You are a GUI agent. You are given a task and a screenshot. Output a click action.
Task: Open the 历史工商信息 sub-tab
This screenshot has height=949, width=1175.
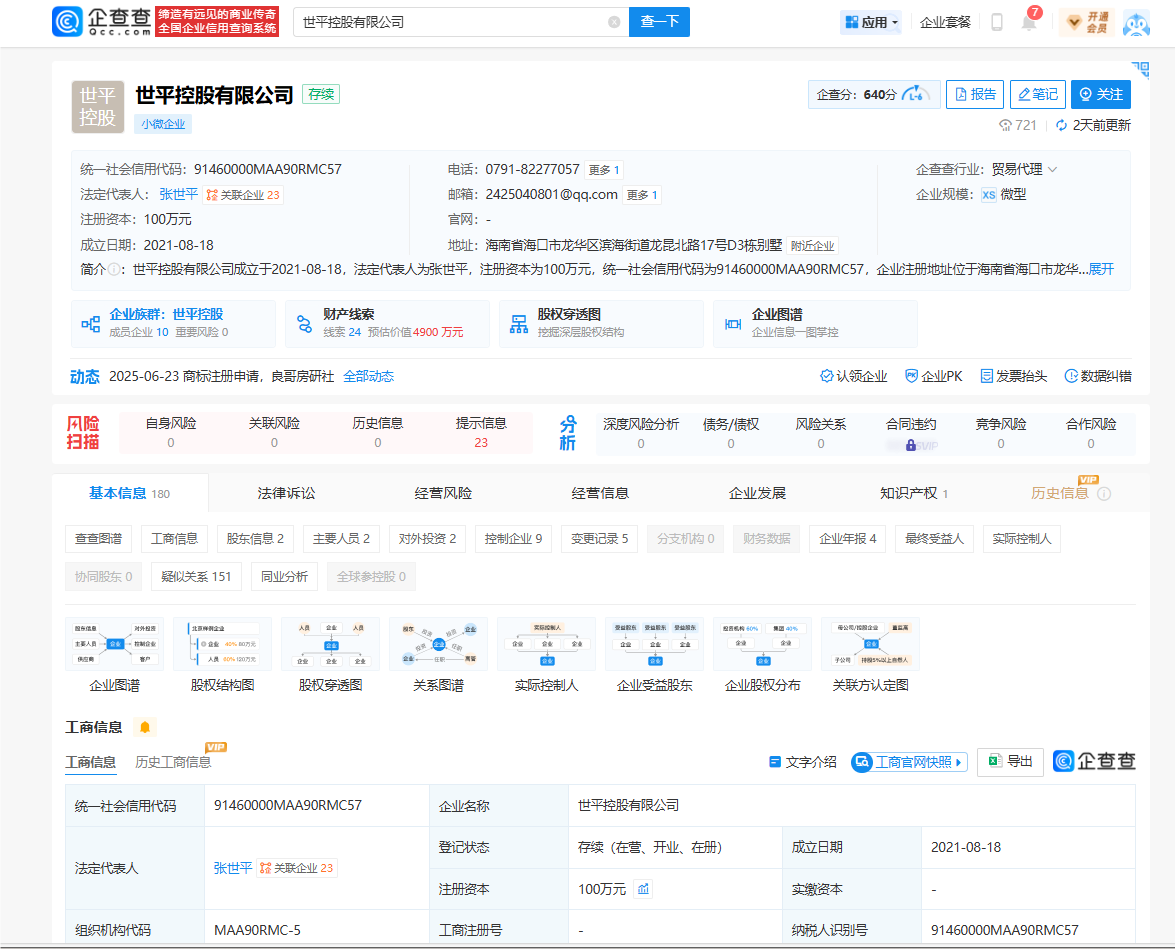click(173, 762)
